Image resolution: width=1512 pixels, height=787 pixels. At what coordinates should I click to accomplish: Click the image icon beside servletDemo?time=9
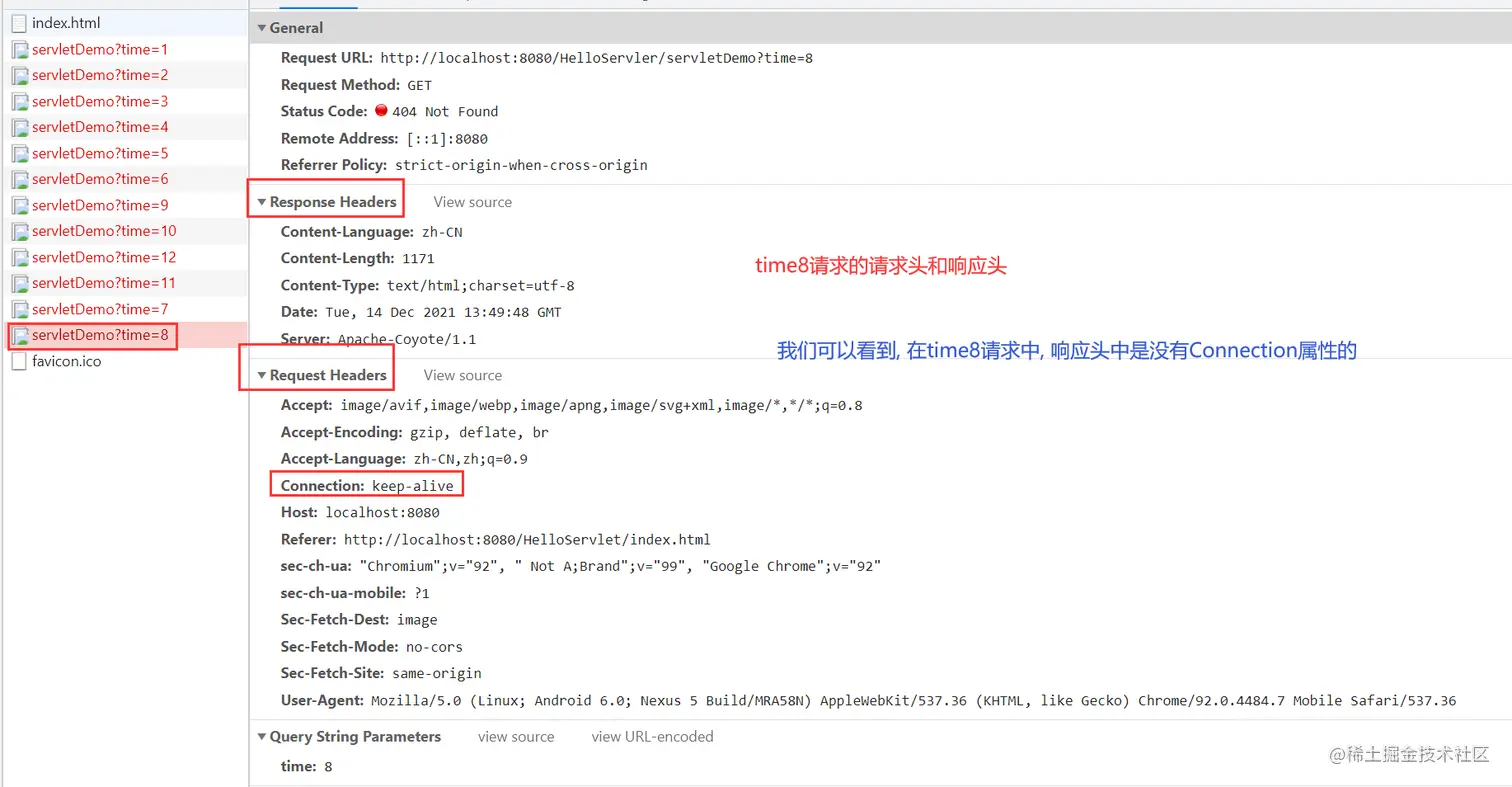click(x=19, y=205)
